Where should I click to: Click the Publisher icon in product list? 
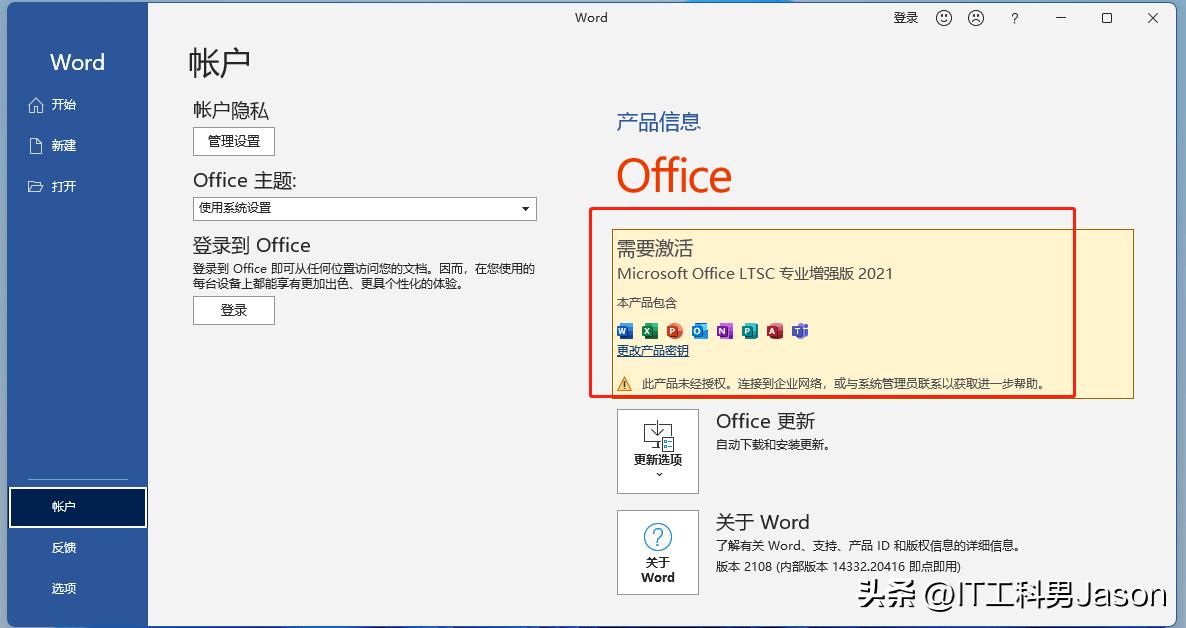point(750,331)
